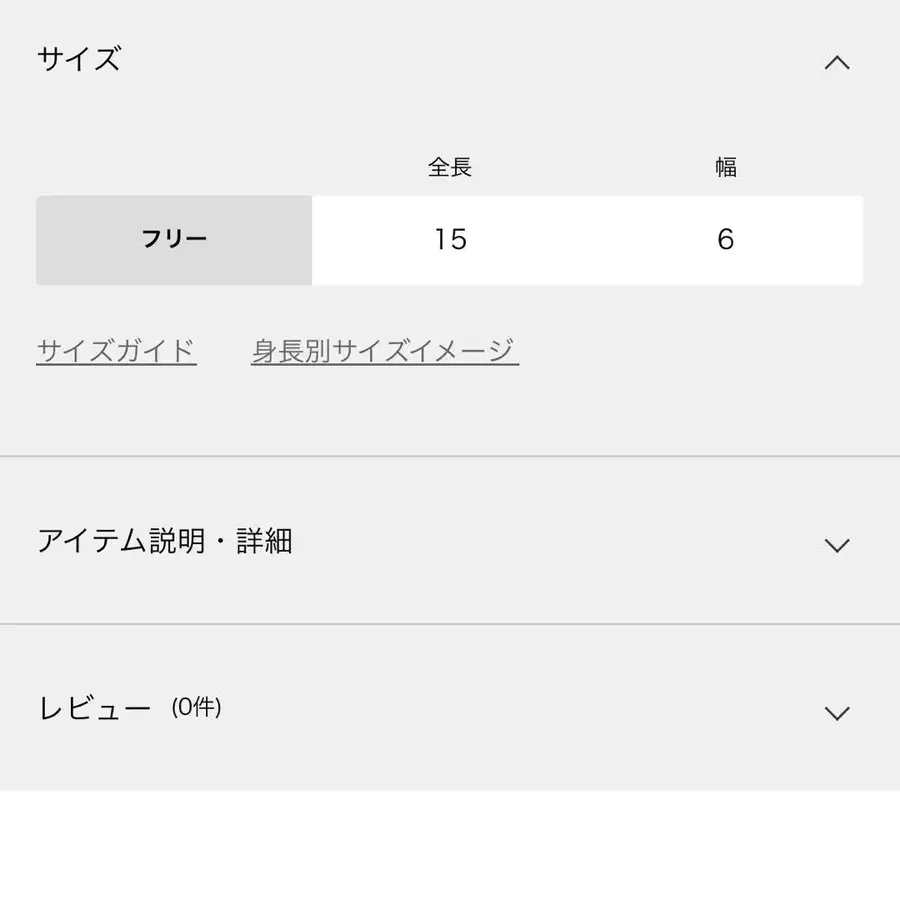This screenshot has height=900, width=900.
Task: Click the upward chevron next to サイズ
Action: (838, 62)
